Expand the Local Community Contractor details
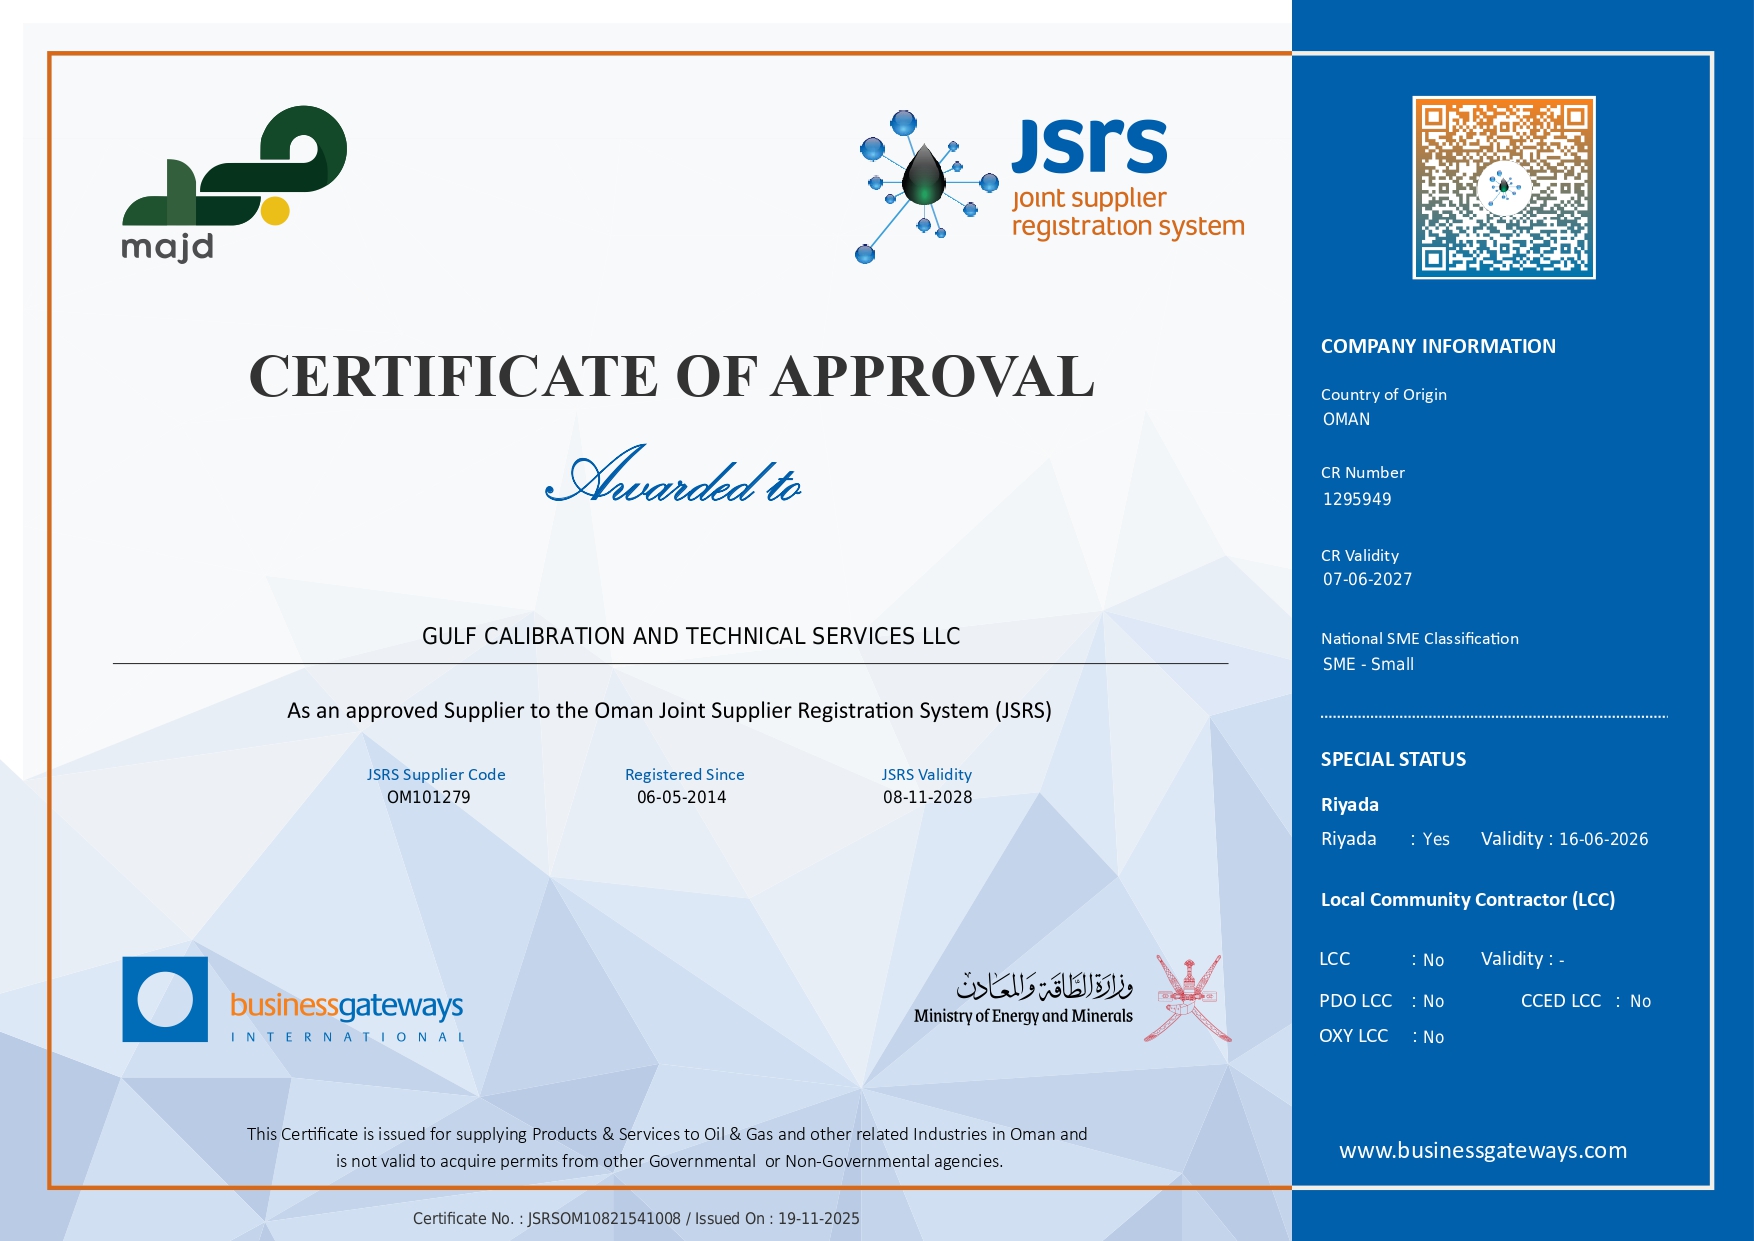The height and width of the screenshot is (1241, 1754). pyautogui.click(x=1466, y=899)
